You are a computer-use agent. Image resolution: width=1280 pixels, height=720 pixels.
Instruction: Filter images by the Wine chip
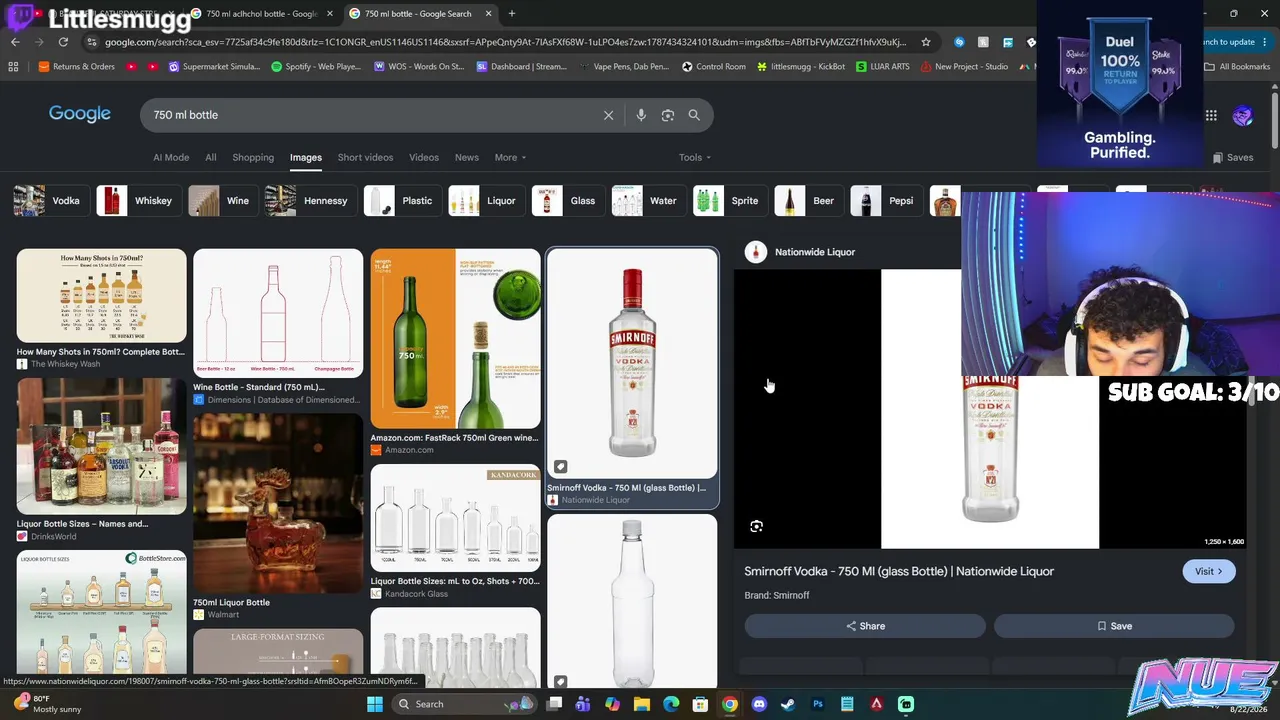point(223,201)
